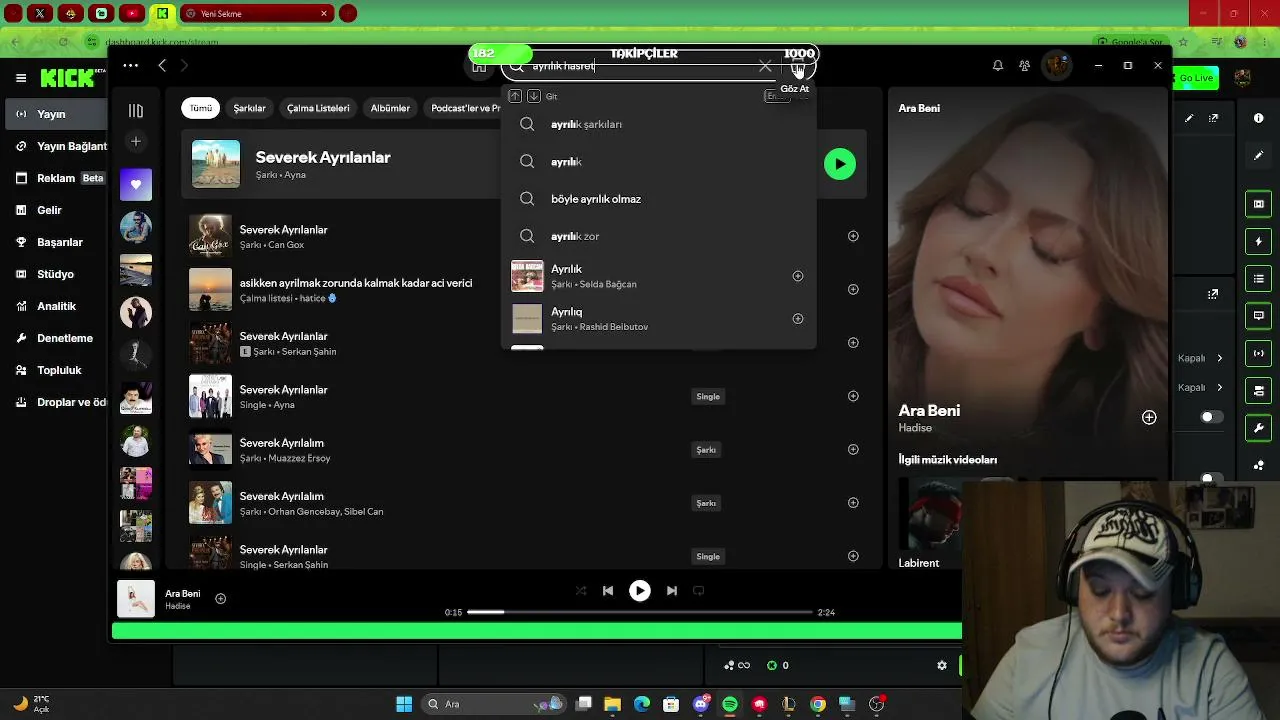This screenshot has height=720, width=1280.
Task: Add now-playing Ara Beni to Liked Songs
Action: [x=221, y=599]
